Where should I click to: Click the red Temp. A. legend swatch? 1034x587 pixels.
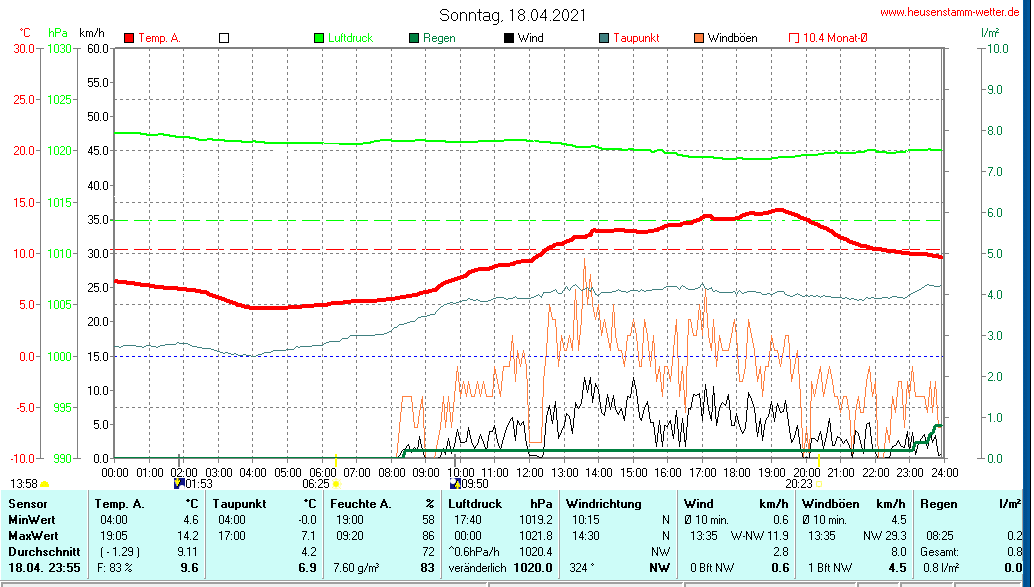click(129, 38)
